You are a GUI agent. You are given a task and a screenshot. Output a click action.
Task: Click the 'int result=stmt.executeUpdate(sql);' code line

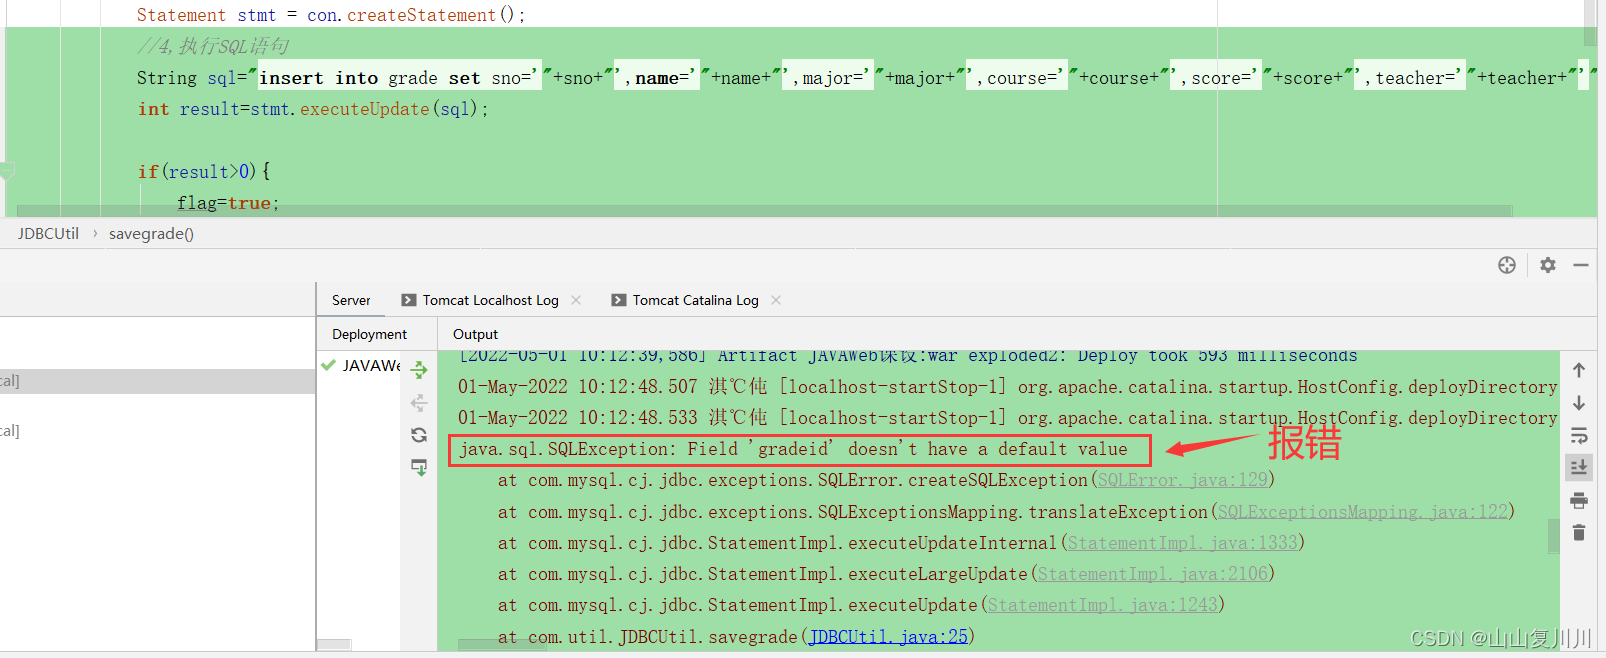point(313,109)
